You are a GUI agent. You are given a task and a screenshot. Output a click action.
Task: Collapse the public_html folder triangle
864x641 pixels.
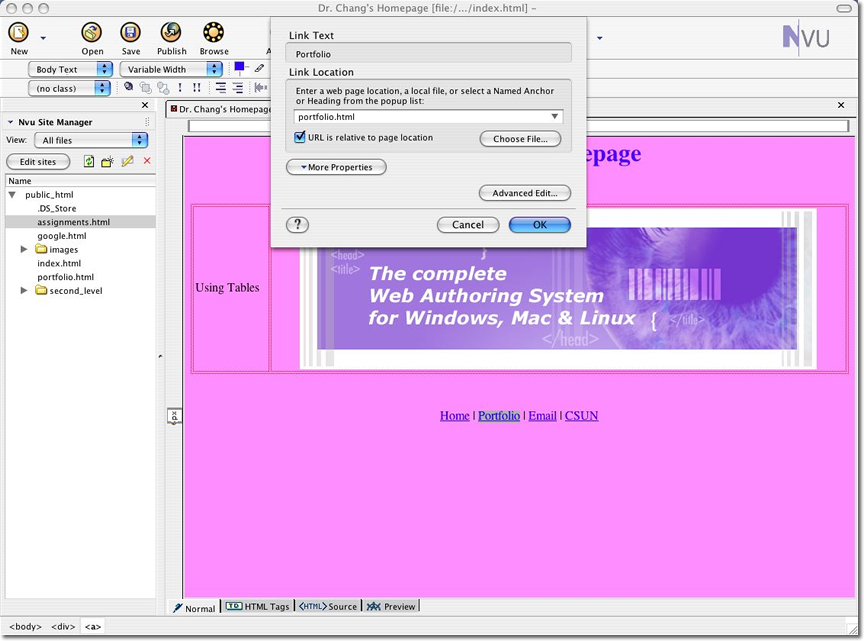[12, 195]
